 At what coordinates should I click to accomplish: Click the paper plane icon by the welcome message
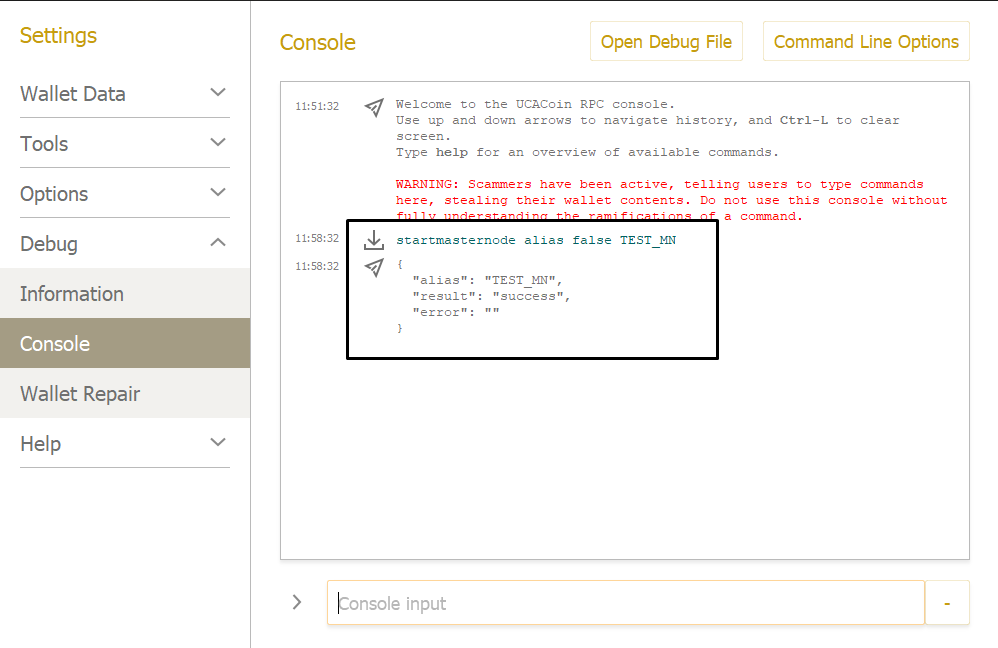click(x=374, y=107)
